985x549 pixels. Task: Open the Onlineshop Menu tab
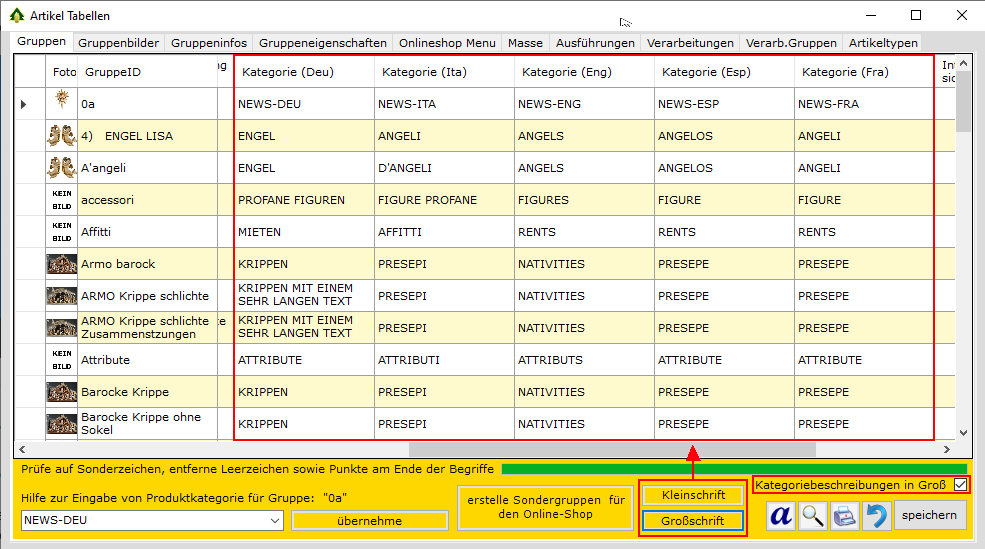447,43
